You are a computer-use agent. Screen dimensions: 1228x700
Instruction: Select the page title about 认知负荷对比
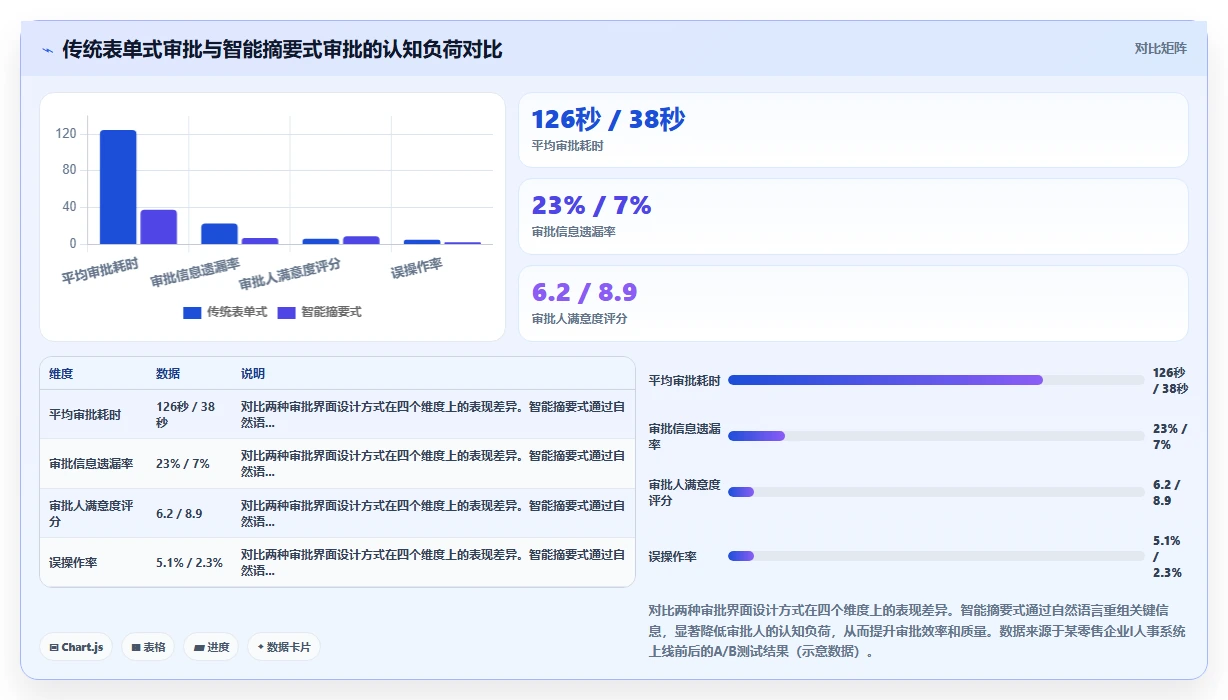pos(282,49)
